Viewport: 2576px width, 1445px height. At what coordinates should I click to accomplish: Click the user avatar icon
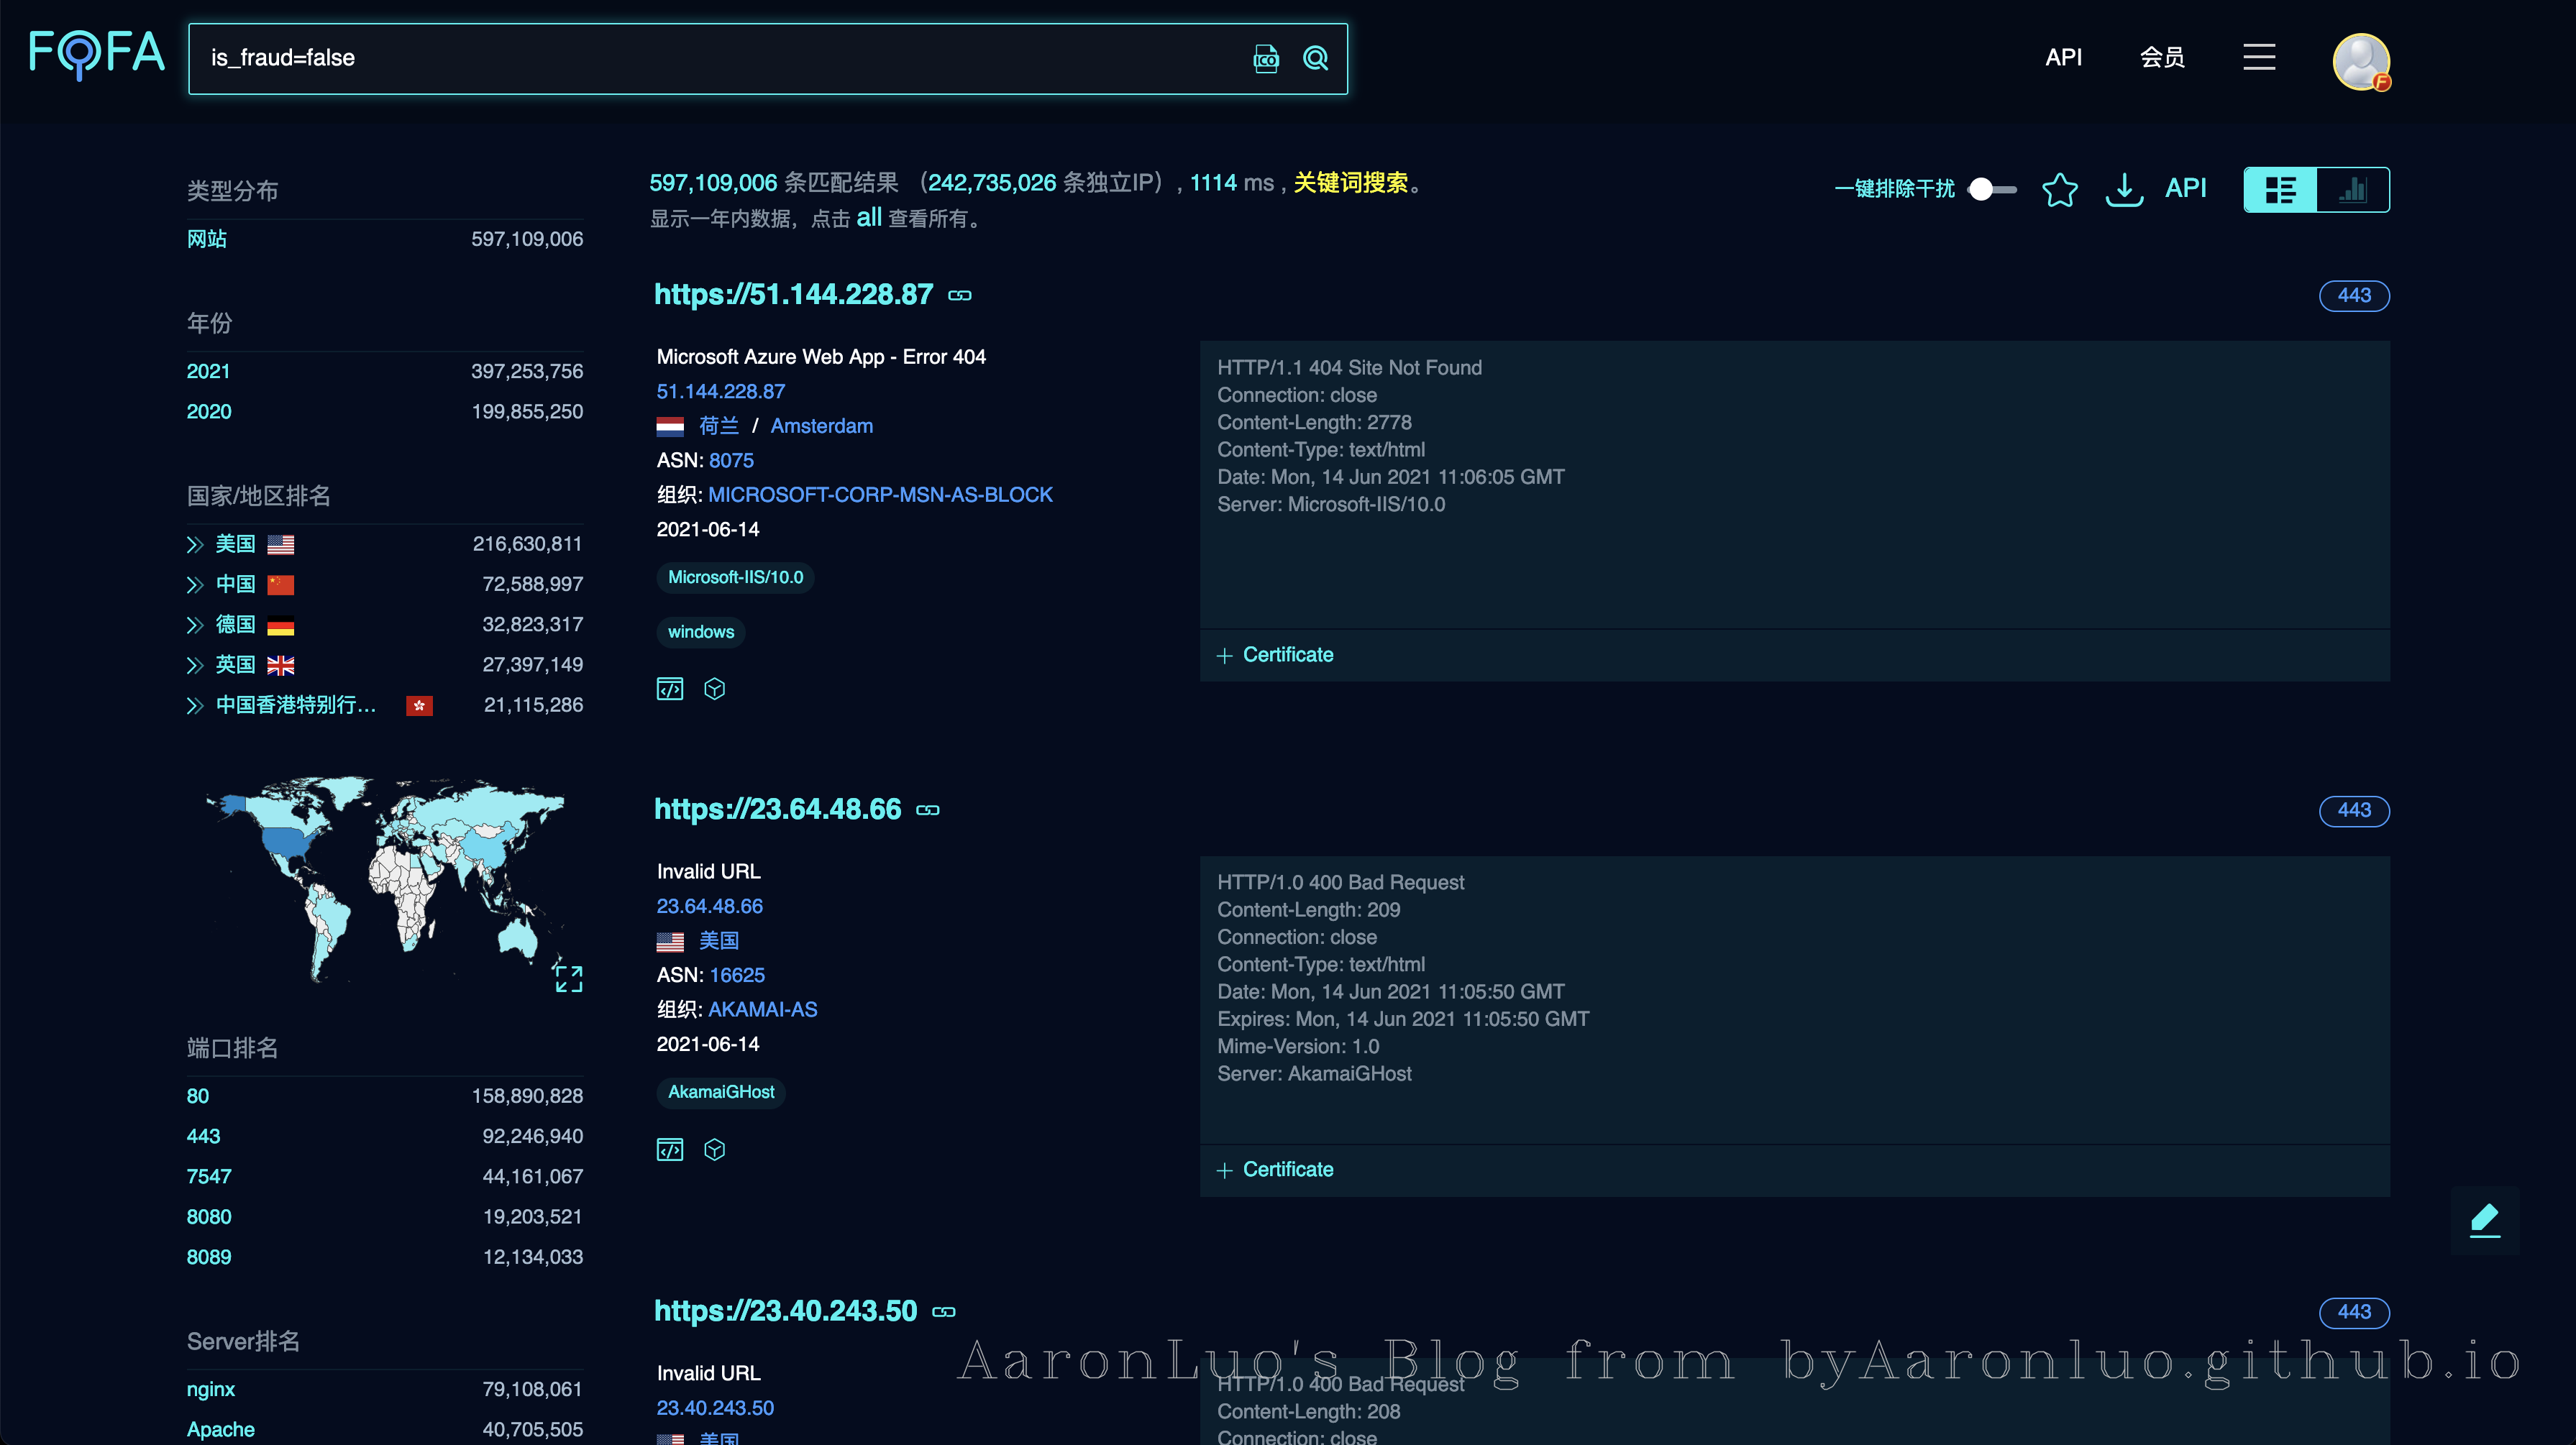(2361, 61)
